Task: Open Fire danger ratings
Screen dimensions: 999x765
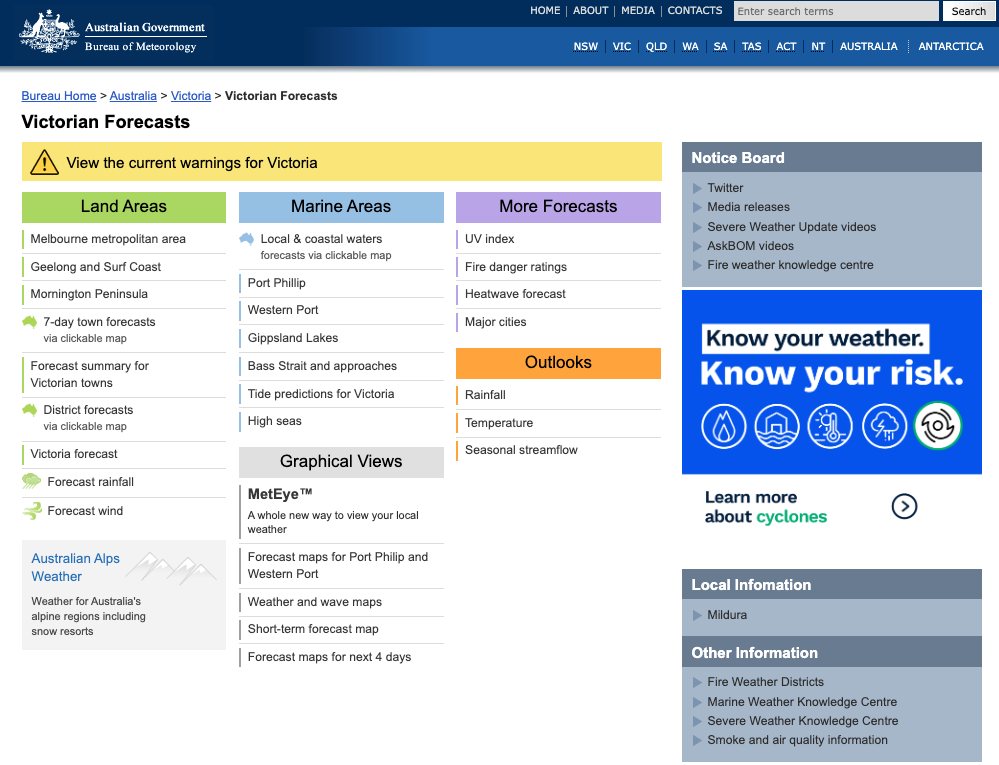Action: 516,267
